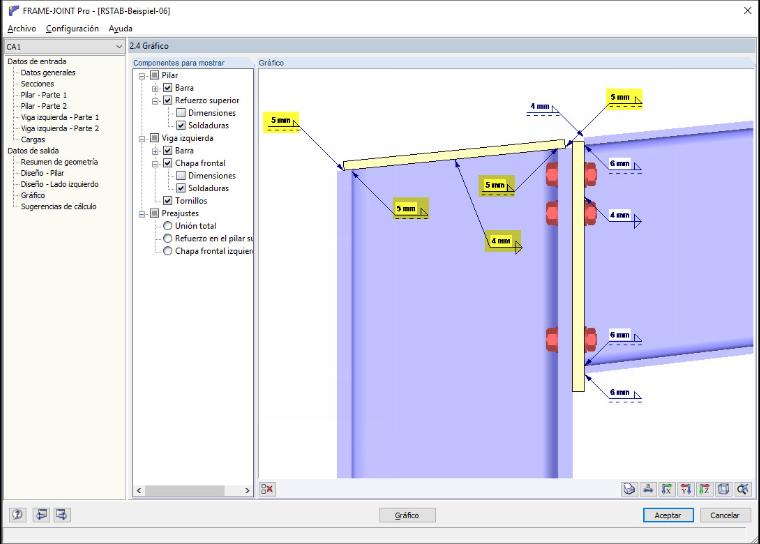Click the zoom all magnifier icon
This screenshot has width=760, height=544.
pos(743,489)
